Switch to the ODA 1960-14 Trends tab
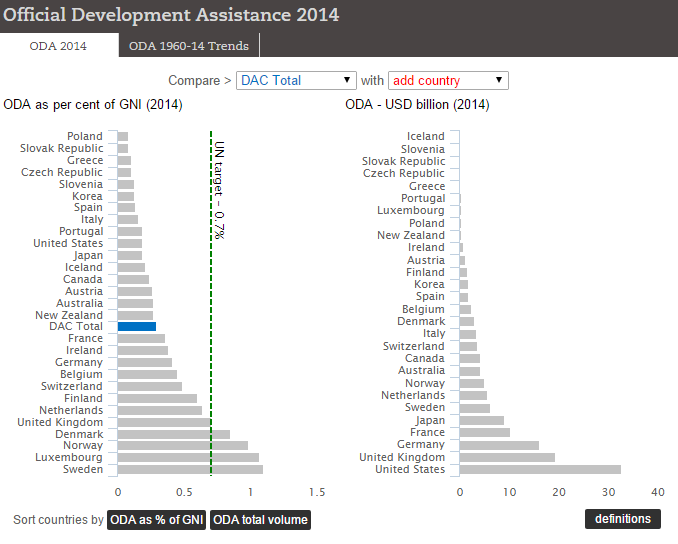The width and height of the screenshot is (678, 544). coord(189,46)
